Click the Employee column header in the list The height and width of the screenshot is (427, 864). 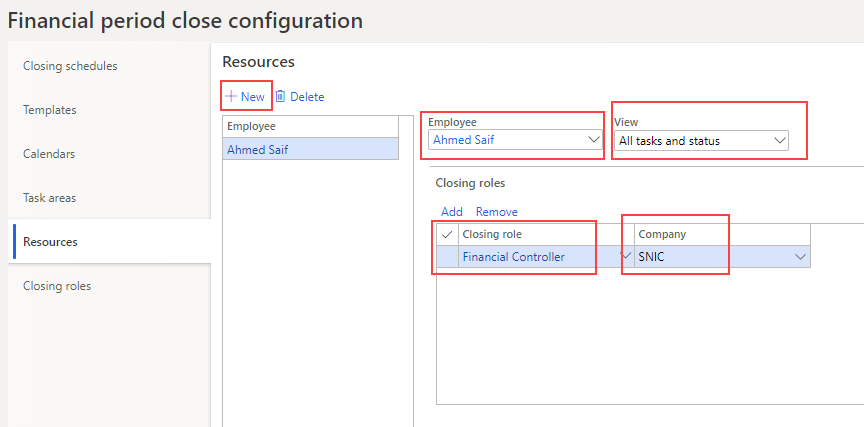click(x=252, y=126)
